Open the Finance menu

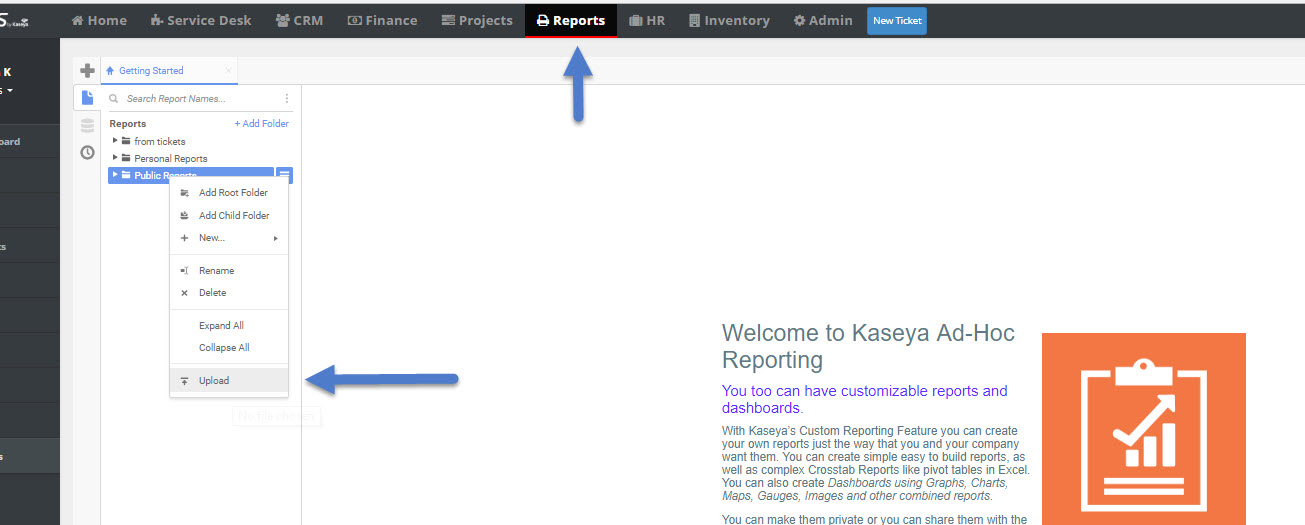click(382, 20)
